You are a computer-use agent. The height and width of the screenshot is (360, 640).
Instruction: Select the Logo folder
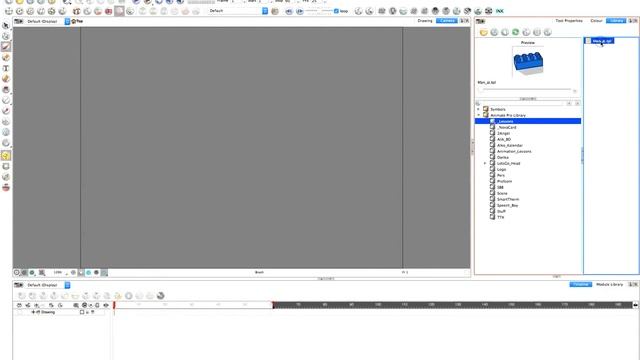[x=501, y=169]
